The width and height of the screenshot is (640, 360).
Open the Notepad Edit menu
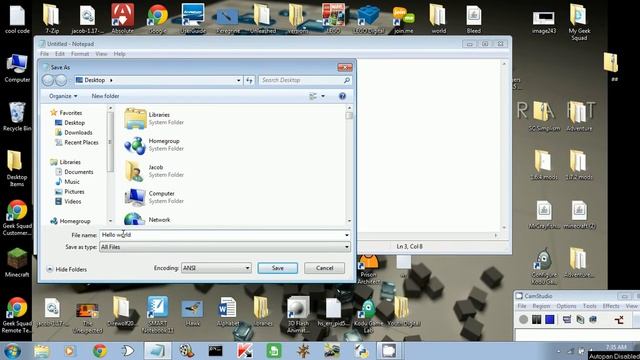point(60,54)
